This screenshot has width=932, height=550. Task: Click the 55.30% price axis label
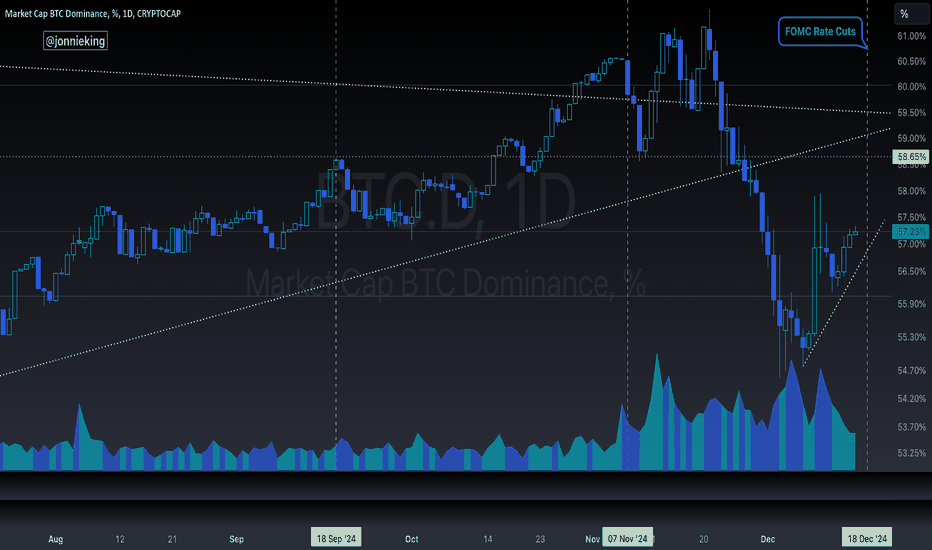pyautogui.click(x=911, y=337)
